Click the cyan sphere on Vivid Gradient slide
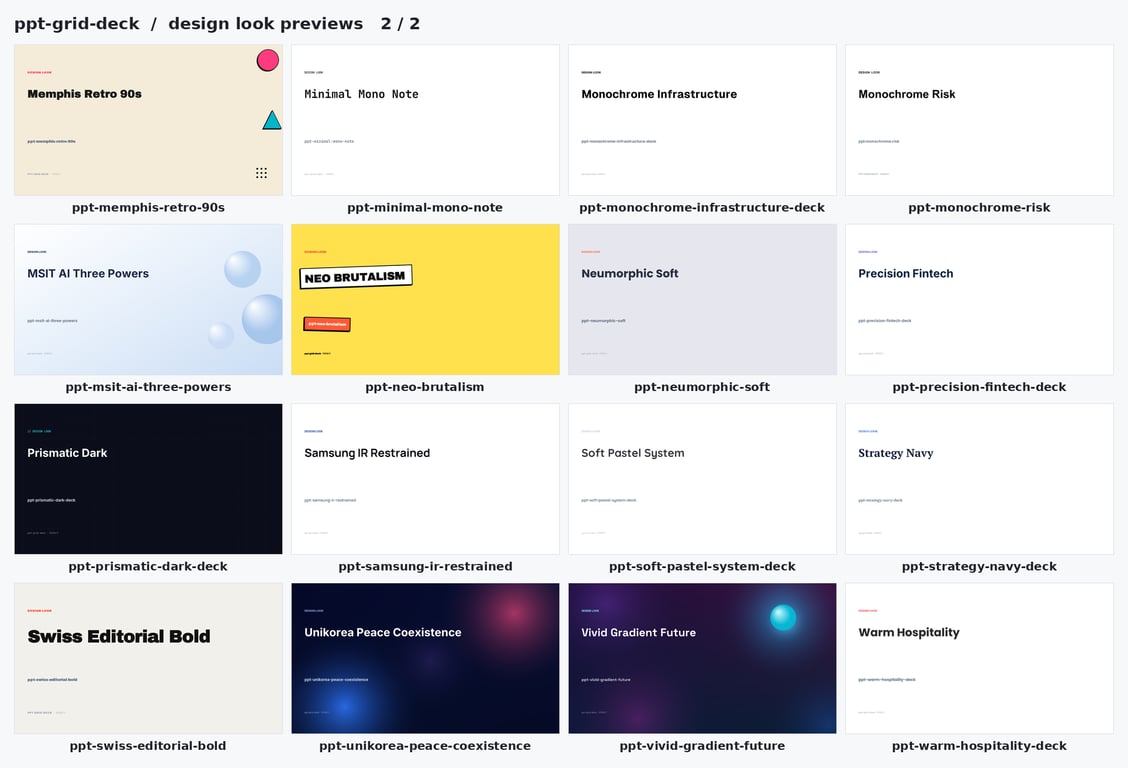1128x768 pixels. (x=783, y=617)
